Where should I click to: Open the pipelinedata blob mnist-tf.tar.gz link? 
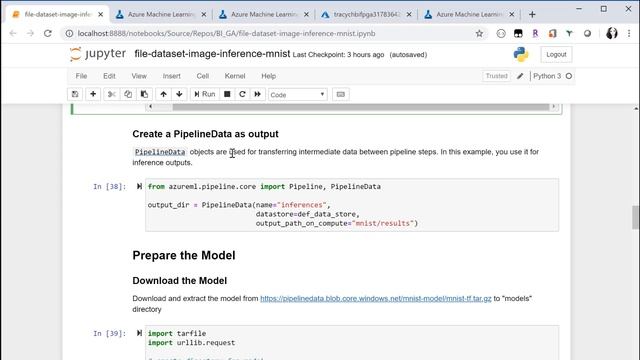376,298
